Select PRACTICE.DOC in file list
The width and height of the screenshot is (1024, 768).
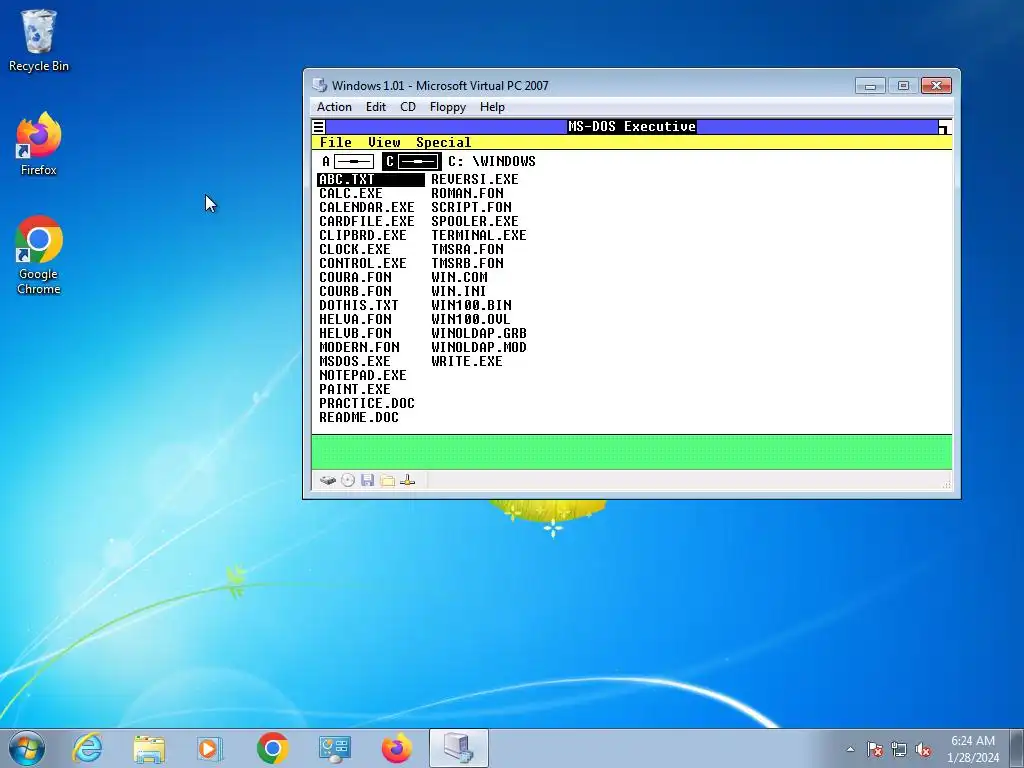367,404
